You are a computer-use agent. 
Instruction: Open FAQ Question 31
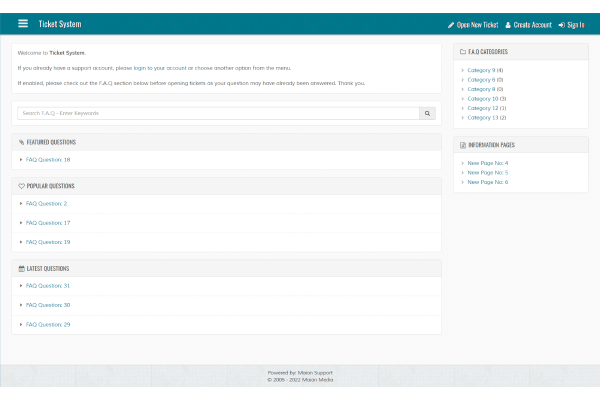48,286
